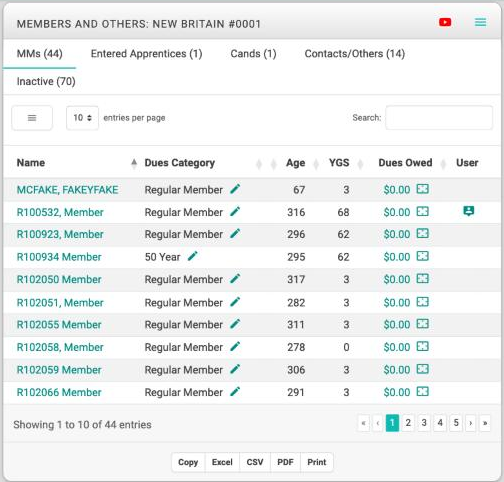This screenshot has width=504, height=482.
Task: Edit dues category for R102055 Member
Action: (x=235, y=324)
